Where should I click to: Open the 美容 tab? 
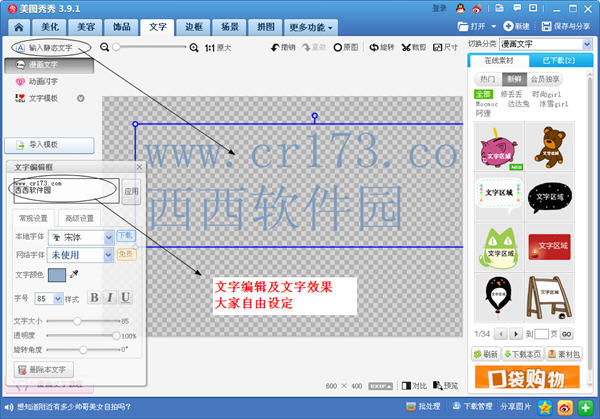pyautogui.click(x=86, y=27)
